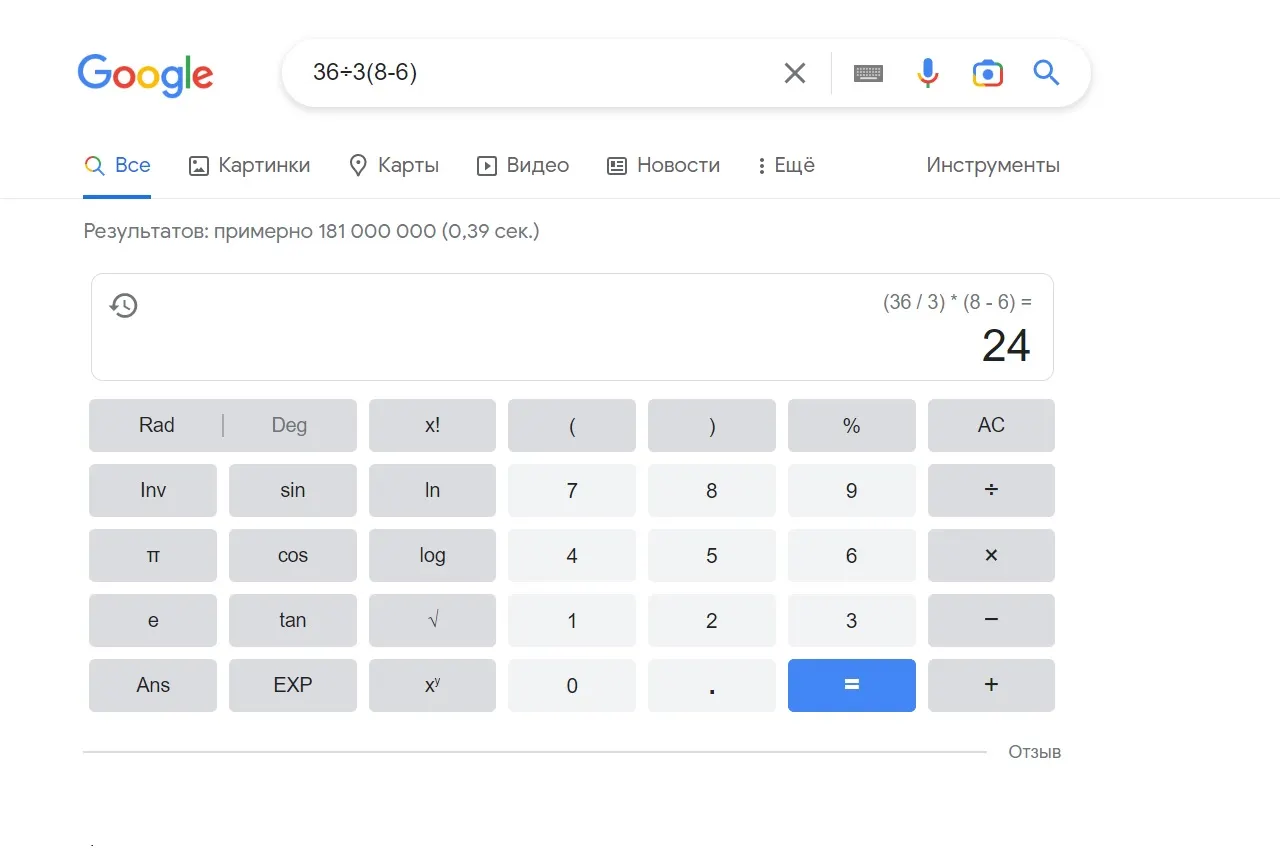
Task: Switch calculator to Deg mode
Action: pos(289,425)
